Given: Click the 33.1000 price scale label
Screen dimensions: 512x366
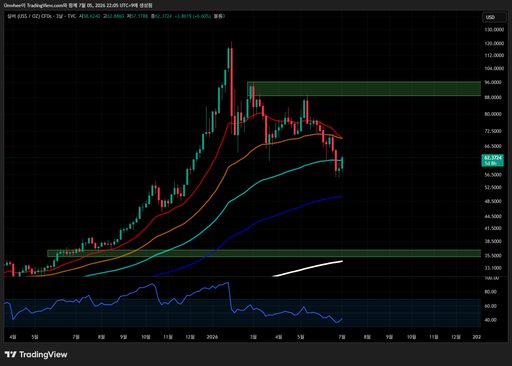Looking at the screenshot, I should tap(493, 268).
